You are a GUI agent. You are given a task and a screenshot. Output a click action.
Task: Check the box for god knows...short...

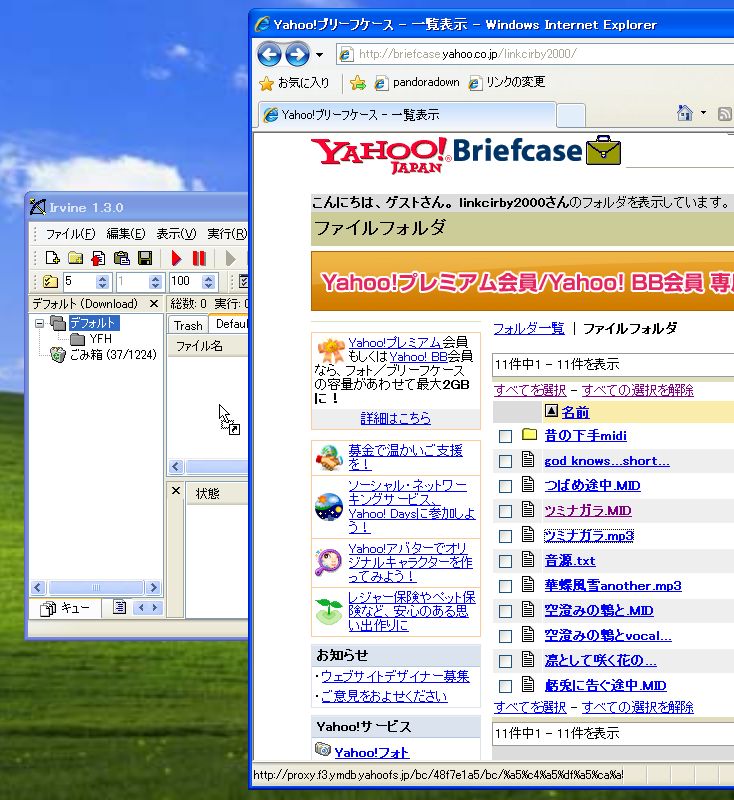tap(505, 461)
